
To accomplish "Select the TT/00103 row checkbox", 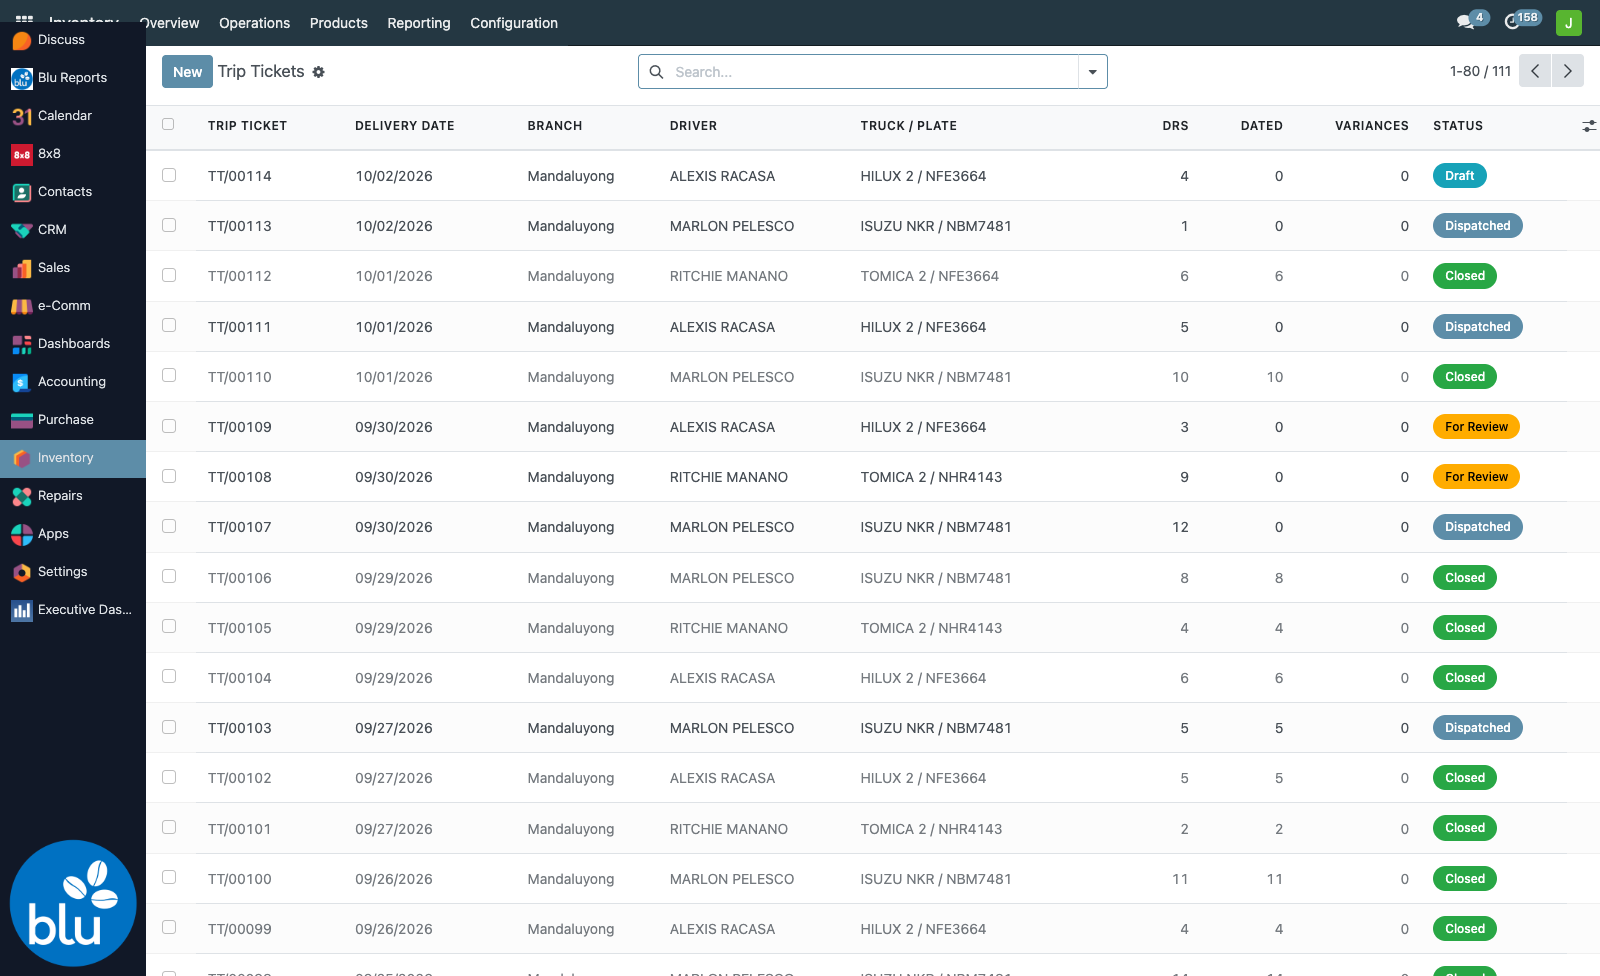I will 169,727.
